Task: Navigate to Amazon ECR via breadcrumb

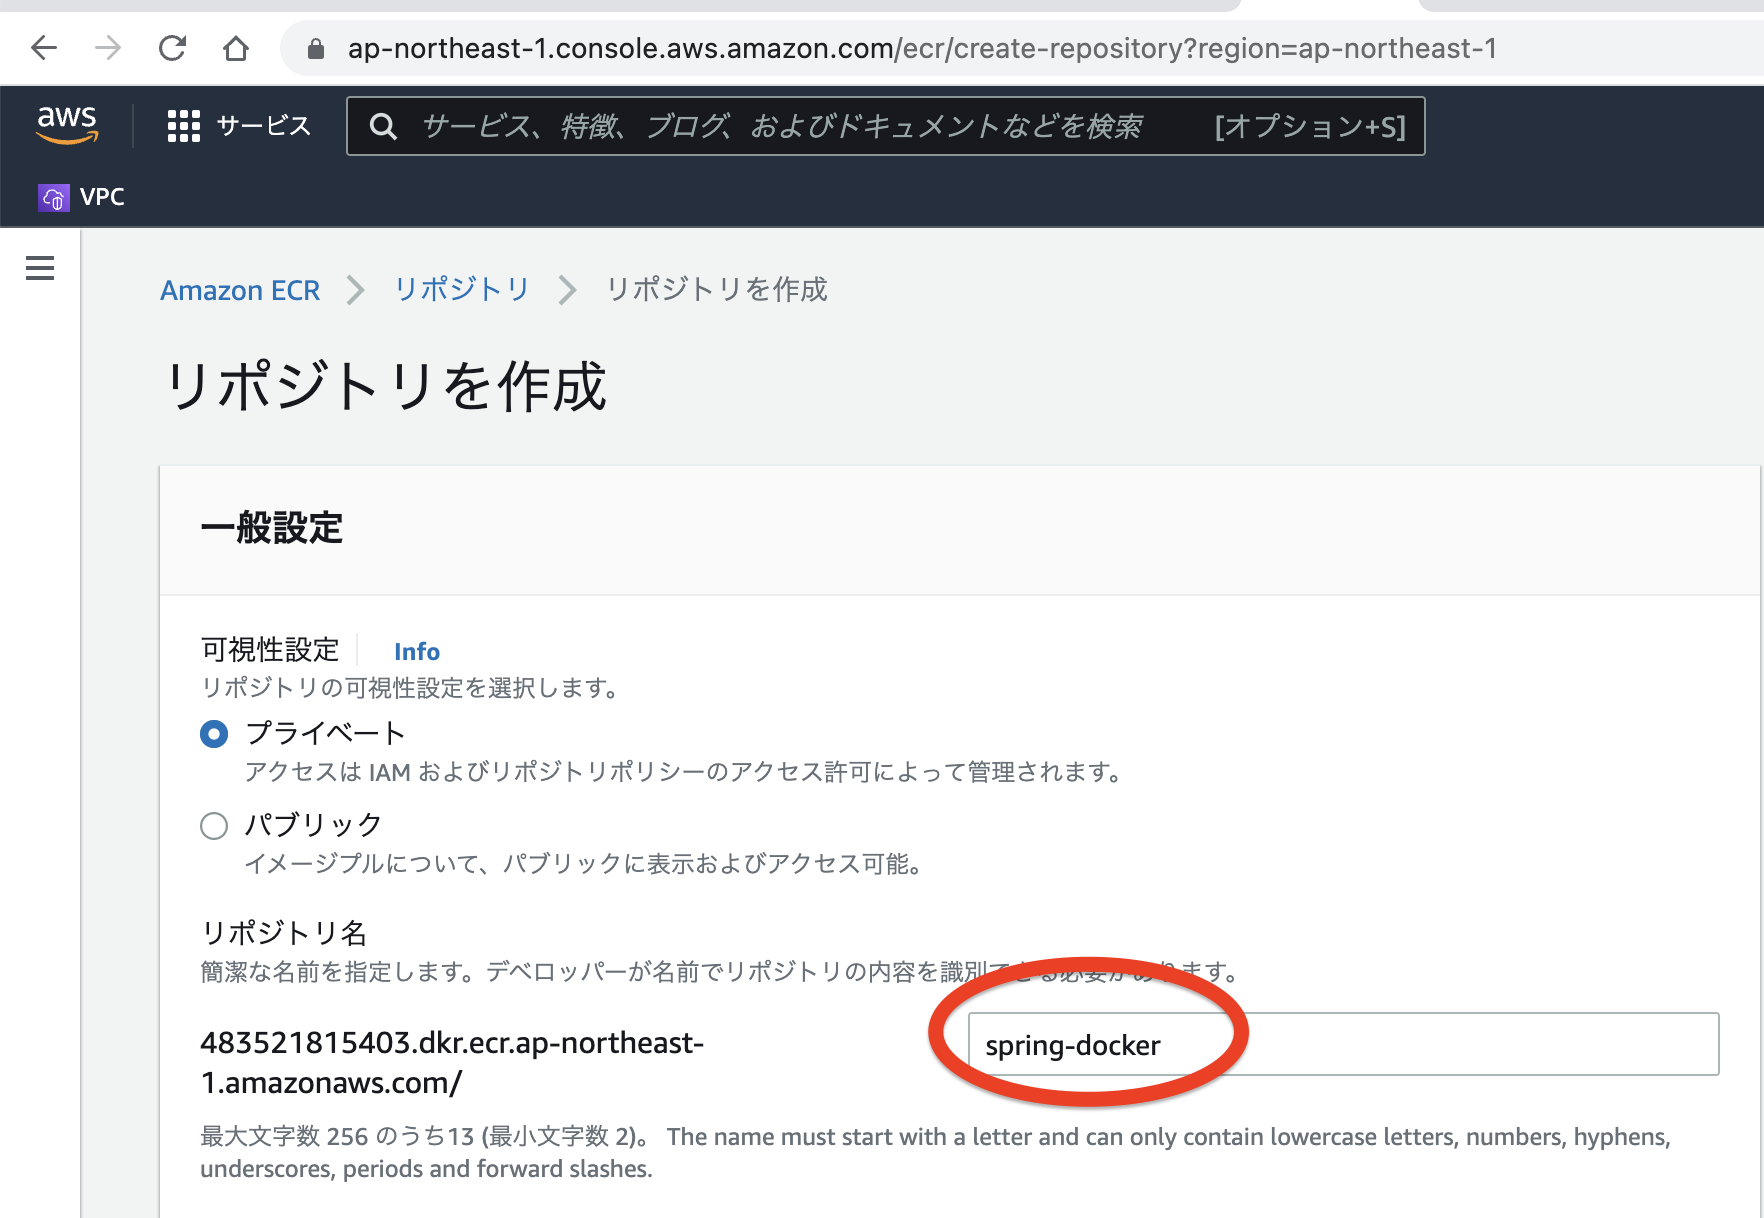Action: [x=240, y=290]
